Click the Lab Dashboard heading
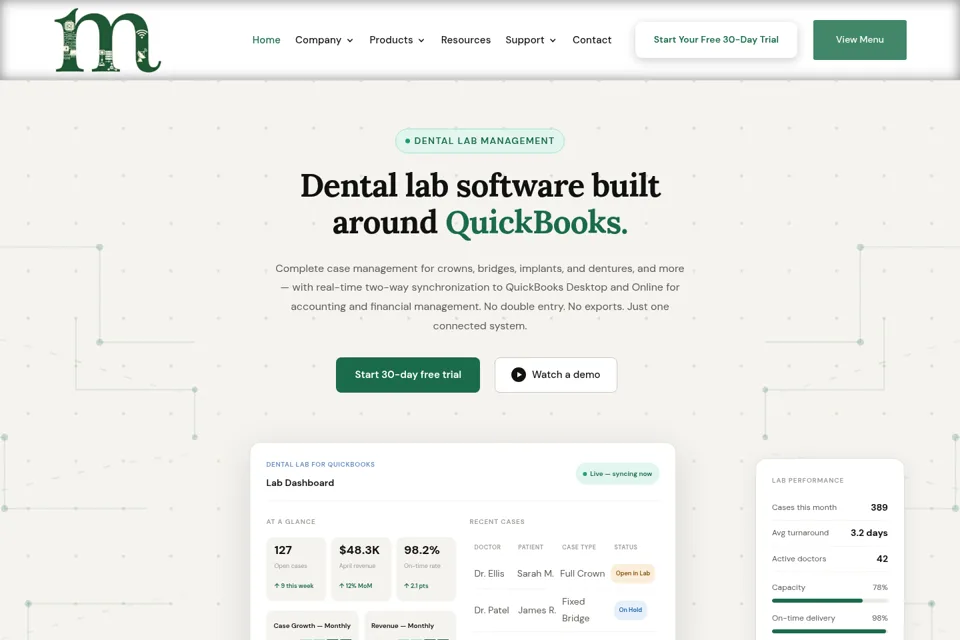This screenshot has height=640, width=960. pyautogui.click(x=300, y=483)
